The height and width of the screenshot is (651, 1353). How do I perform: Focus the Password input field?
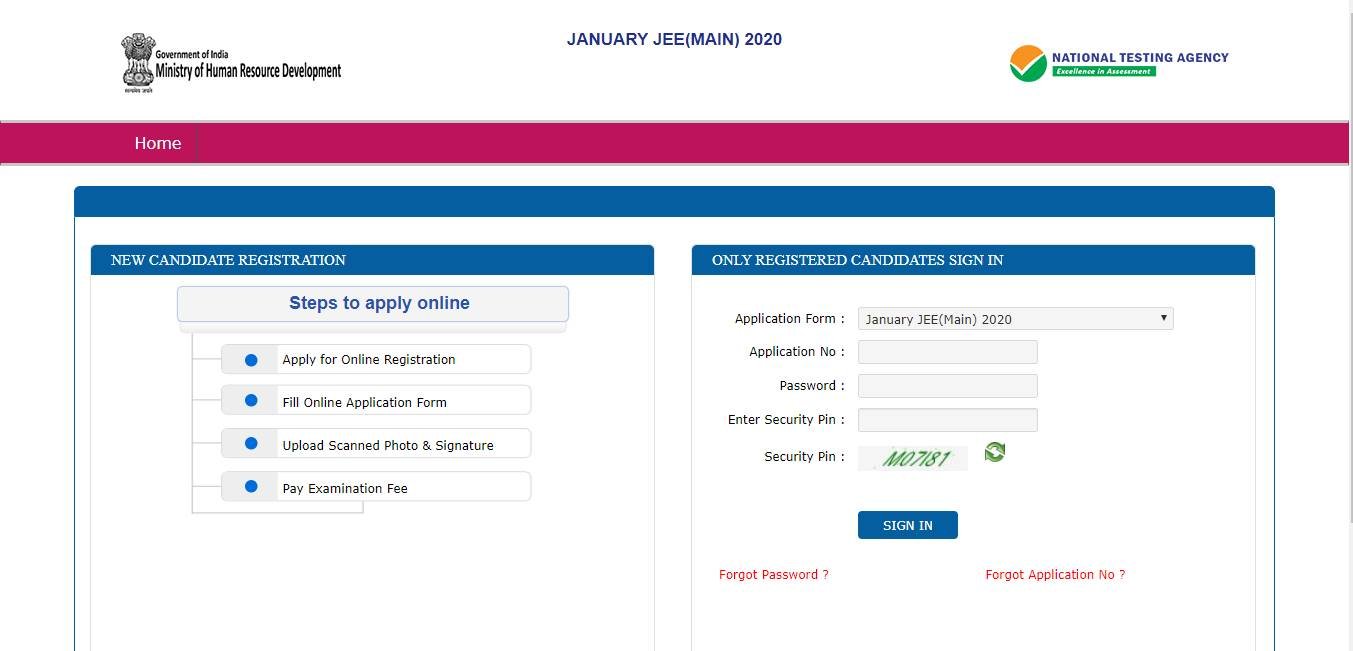(x=947, y=386)
